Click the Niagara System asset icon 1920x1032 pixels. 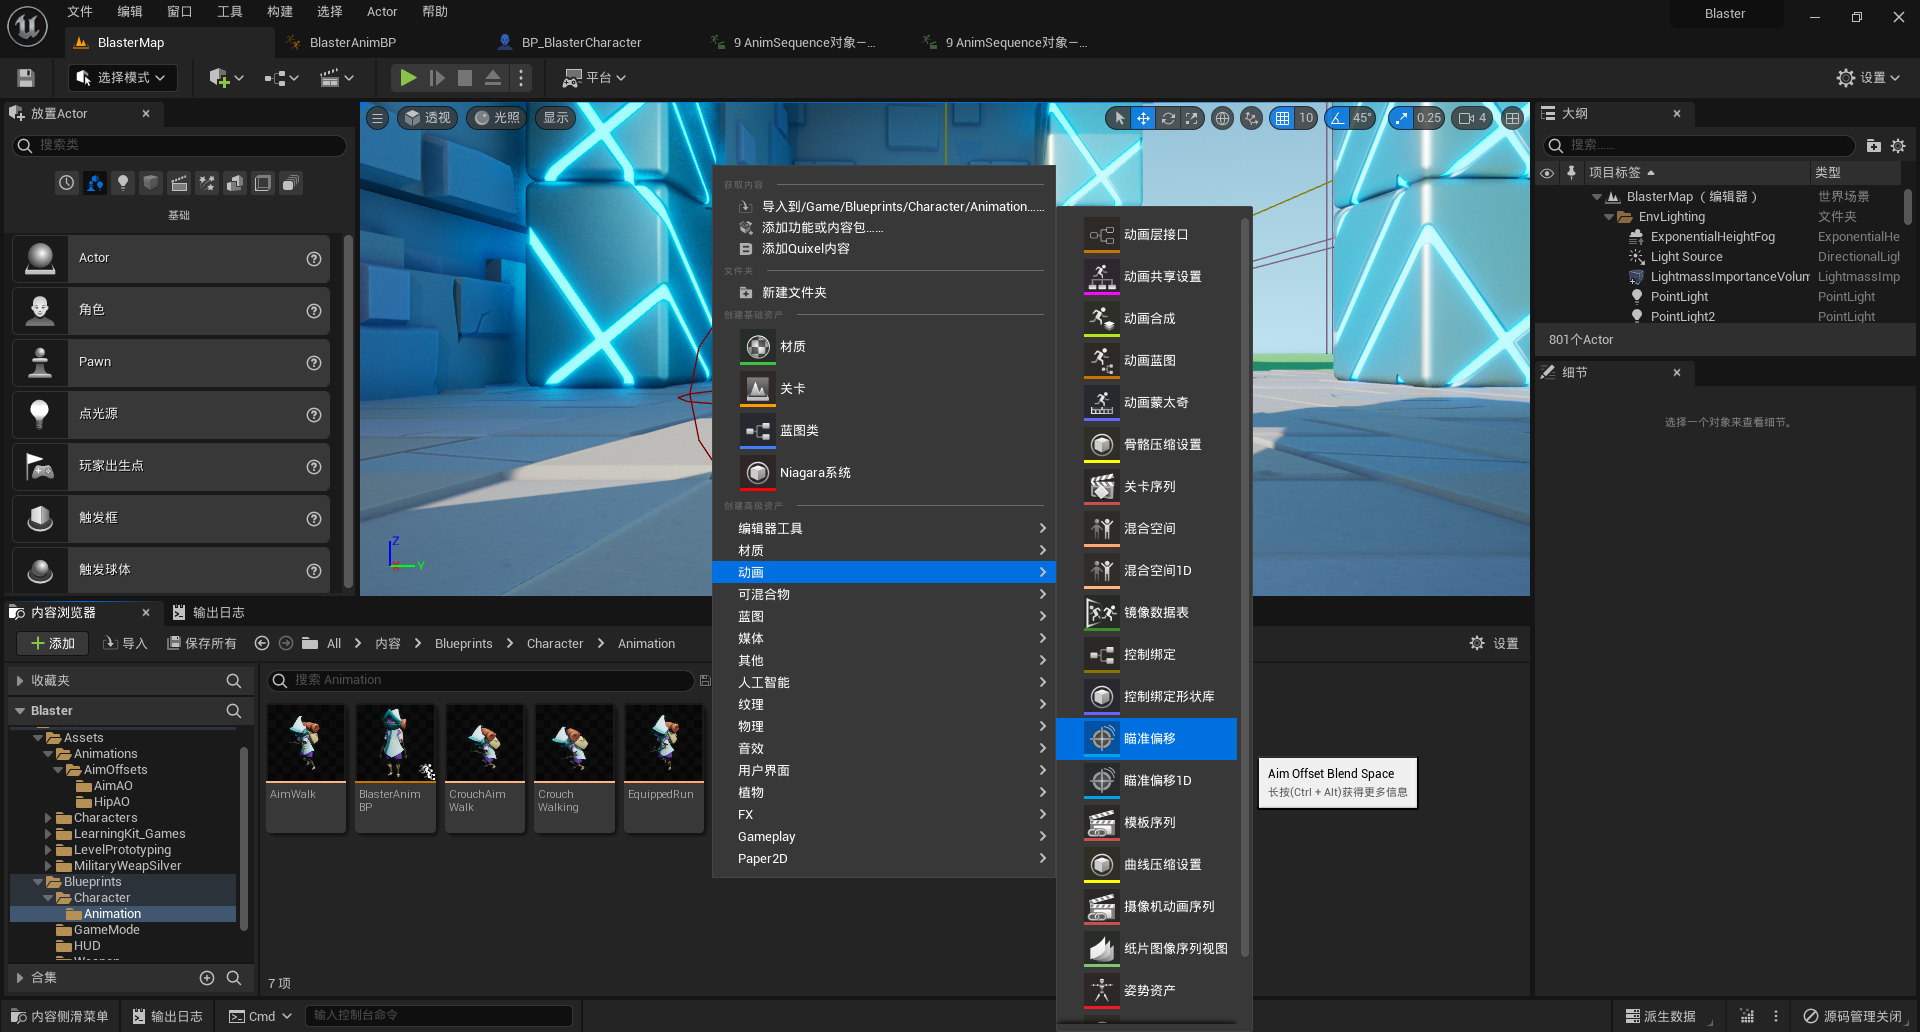click(x=758, y=472)
